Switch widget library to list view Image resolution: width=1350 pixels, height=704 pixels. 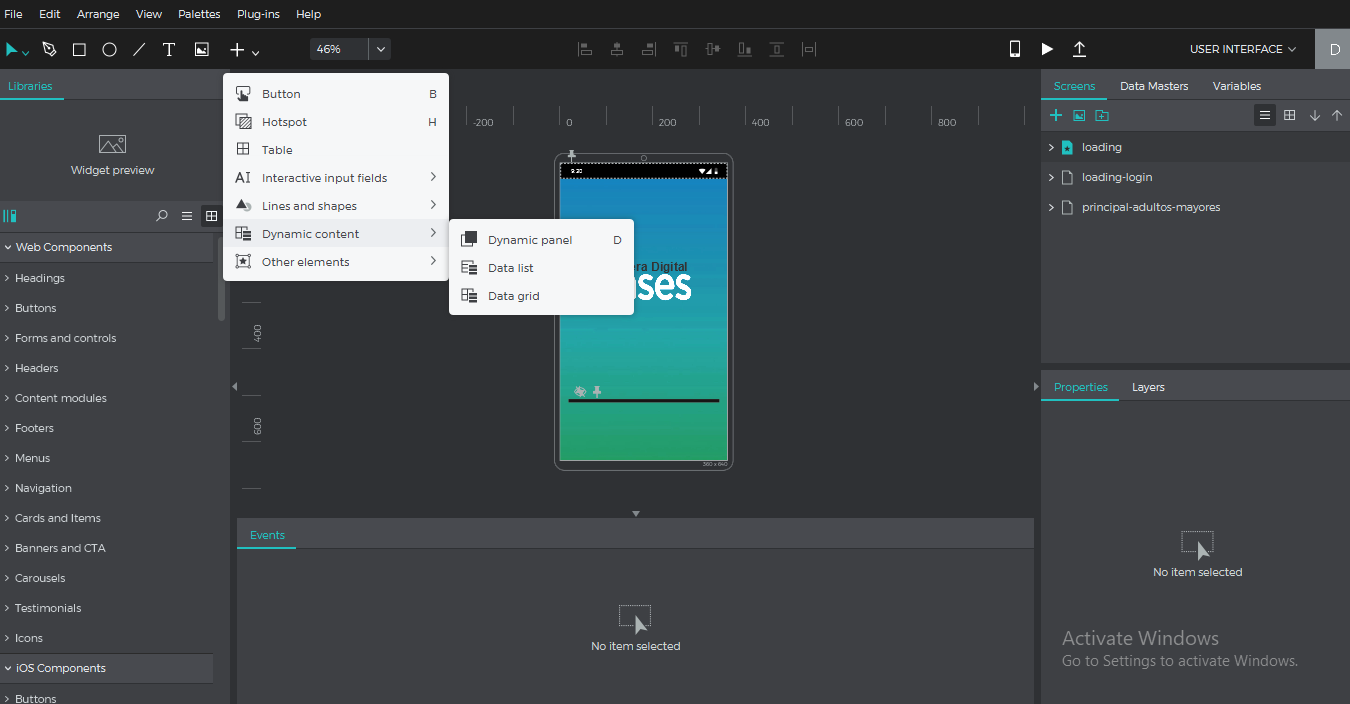tap(187, 216)
